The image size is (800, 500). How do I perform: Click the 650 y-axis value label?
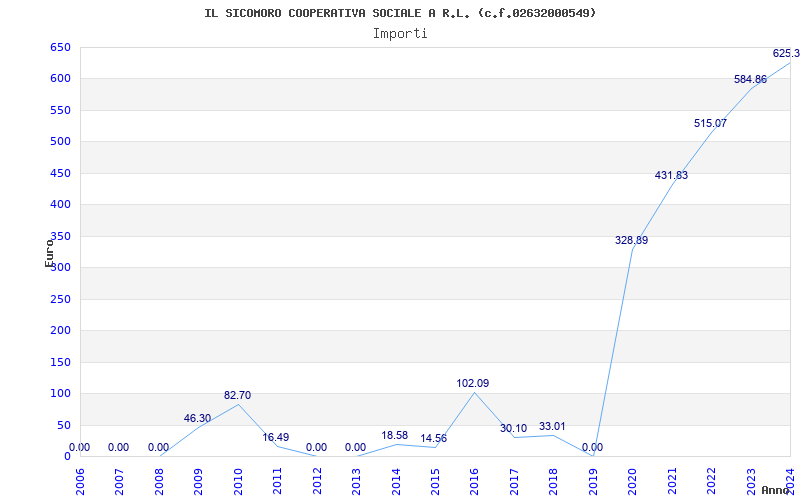point(60,47)
